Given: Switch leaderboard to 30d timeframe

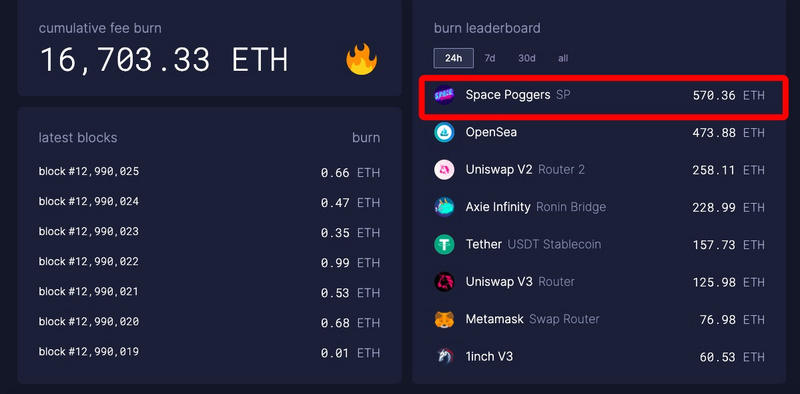Looking at the screenshot, I should point(527,58).
